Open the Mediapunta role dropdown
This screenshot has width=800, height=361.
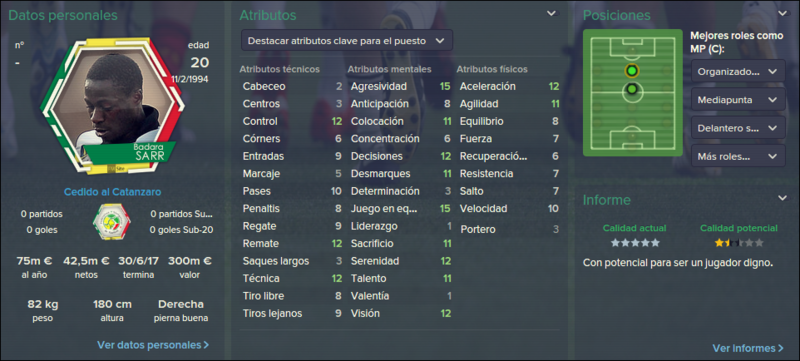click(738, 100)
